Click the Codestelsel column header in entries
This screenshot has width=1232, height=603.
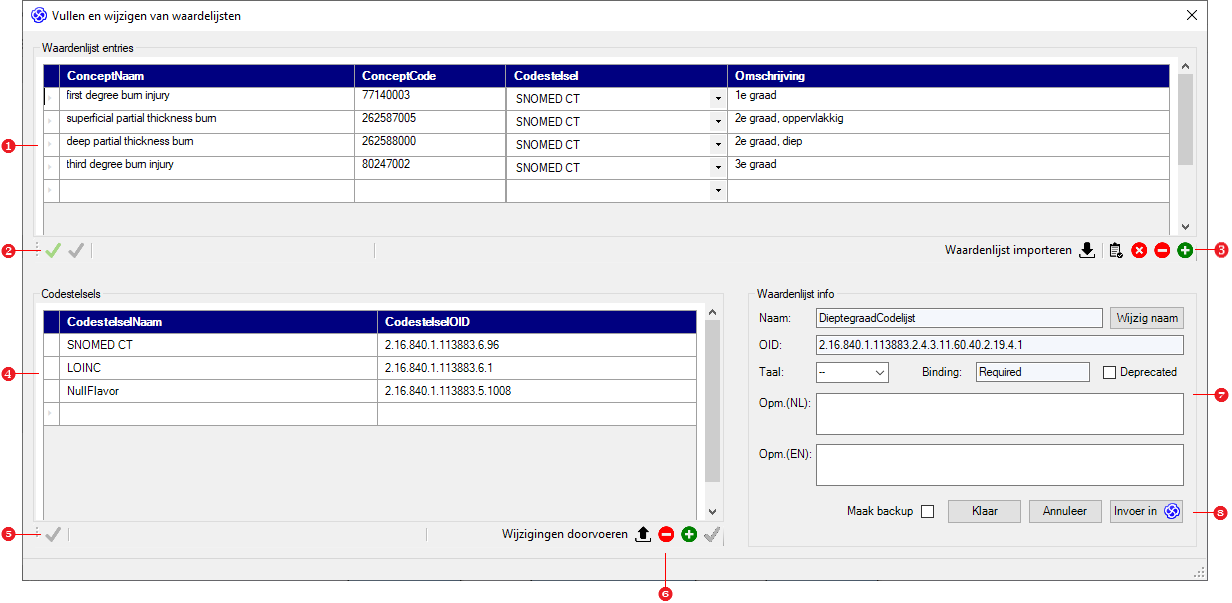pos(617,76)
